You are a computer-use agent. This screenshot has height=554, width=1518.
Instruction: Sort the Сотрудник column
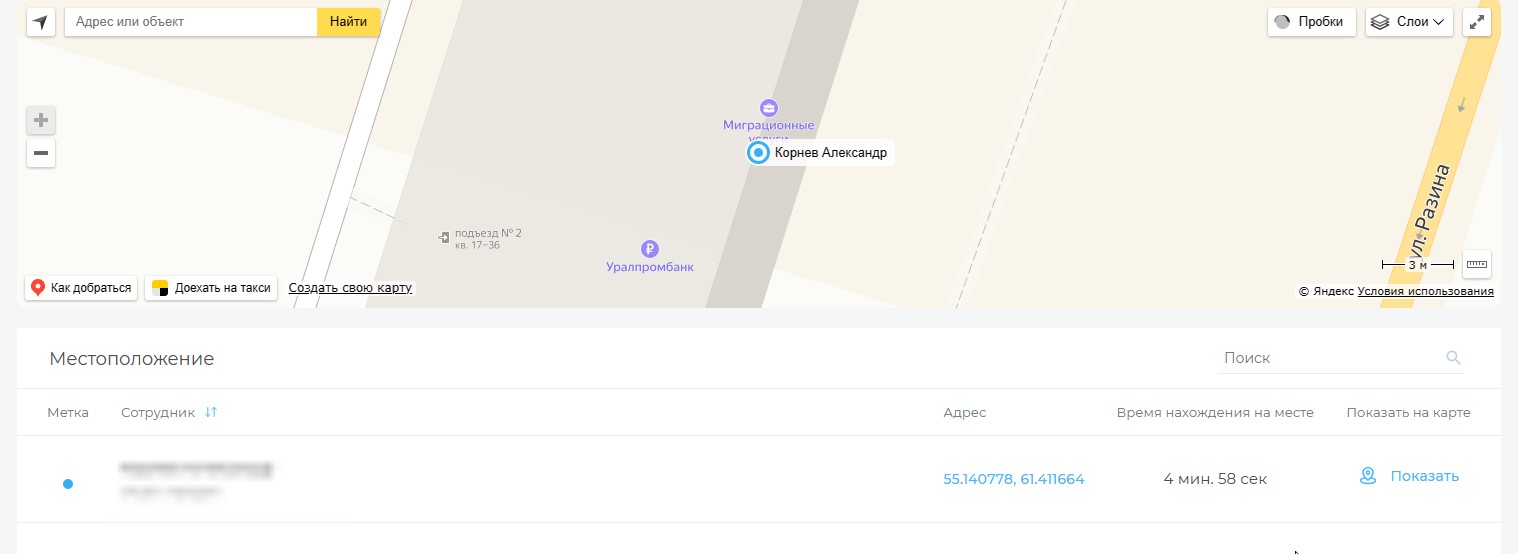point(210,412)
